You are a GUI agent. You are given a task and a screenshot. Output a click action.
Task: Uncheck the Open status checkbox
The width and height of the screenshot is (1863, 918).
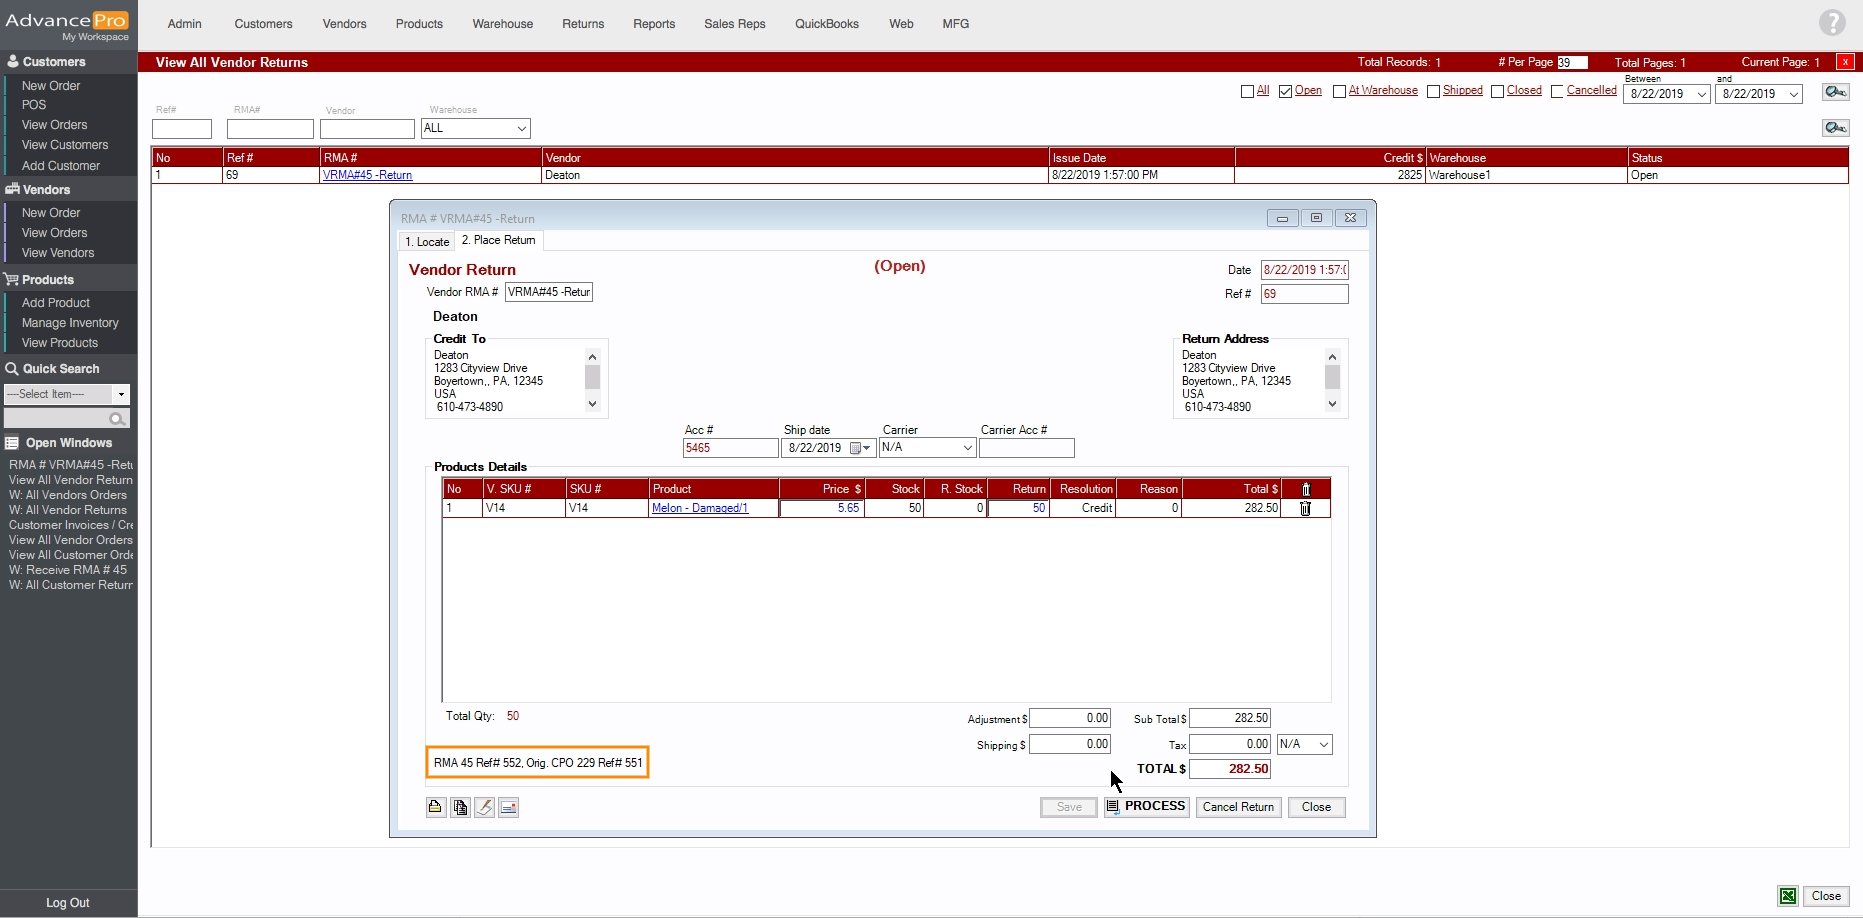point(1285,92)
